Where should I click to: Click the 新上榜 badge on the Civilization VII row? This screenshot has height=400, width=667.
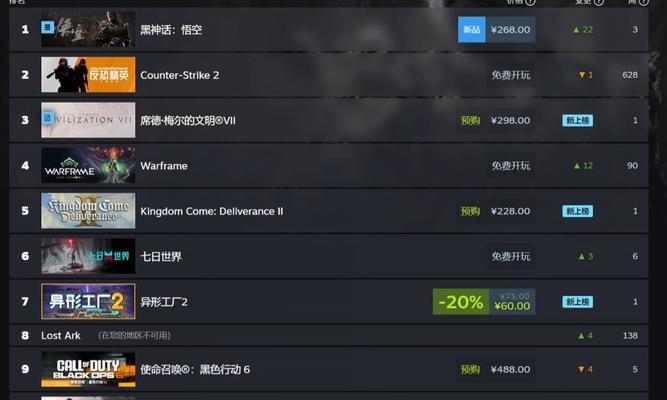coord(577,120)
